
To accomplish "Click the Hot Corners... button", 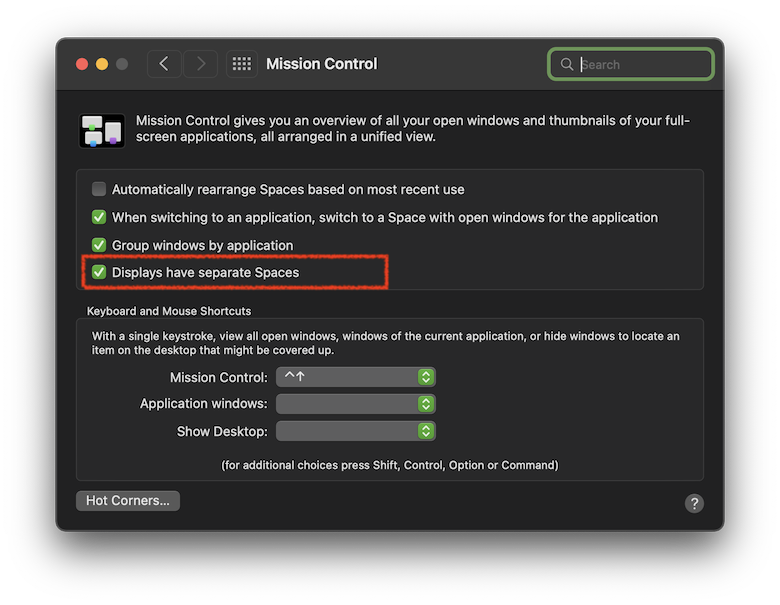I will point(128,501).
